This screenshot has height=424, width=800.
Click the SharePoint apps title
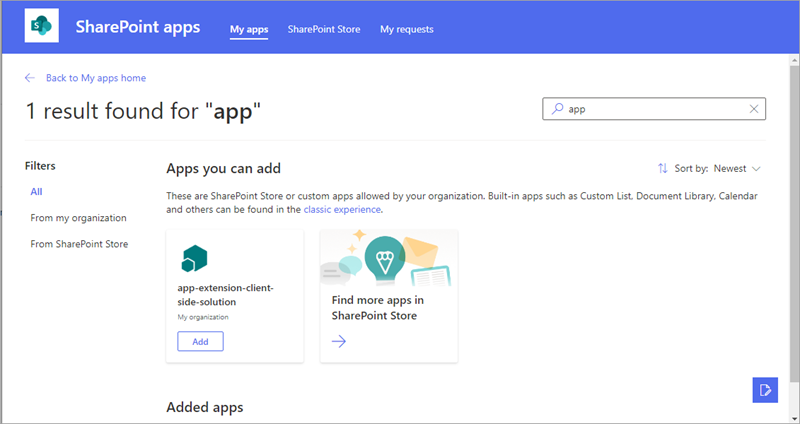point(138,27)
